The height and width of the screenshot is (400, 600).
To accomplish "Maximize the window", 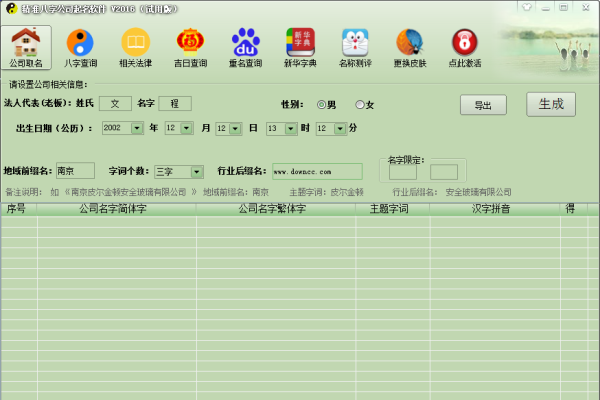I will coord(564,7).
